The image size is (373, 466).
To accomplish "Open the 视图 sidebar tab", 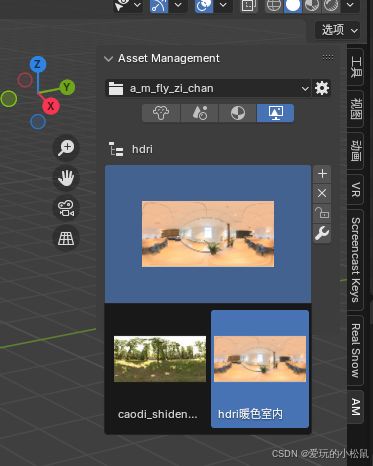I will (356, 109).
